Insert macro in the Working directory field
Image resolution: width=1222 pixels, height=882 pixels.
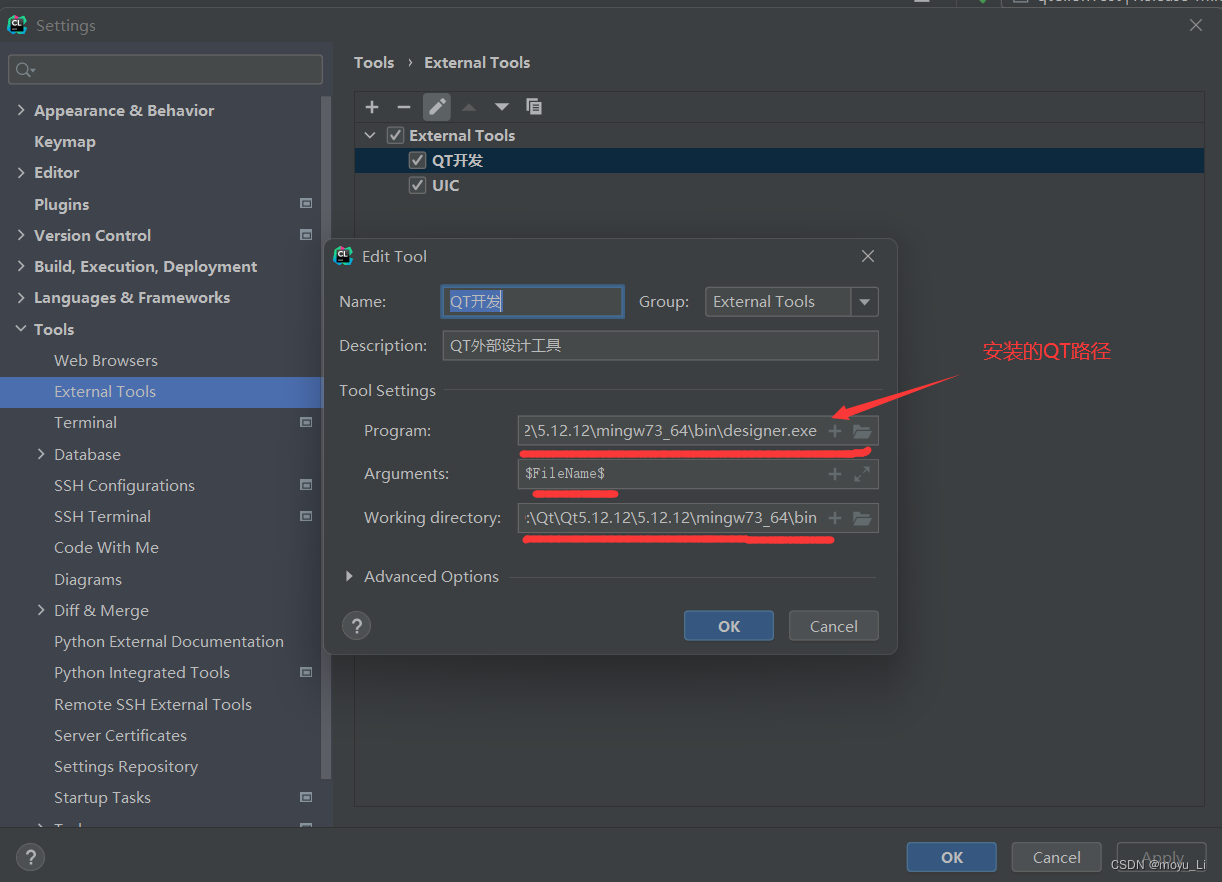tap(835, 518)
